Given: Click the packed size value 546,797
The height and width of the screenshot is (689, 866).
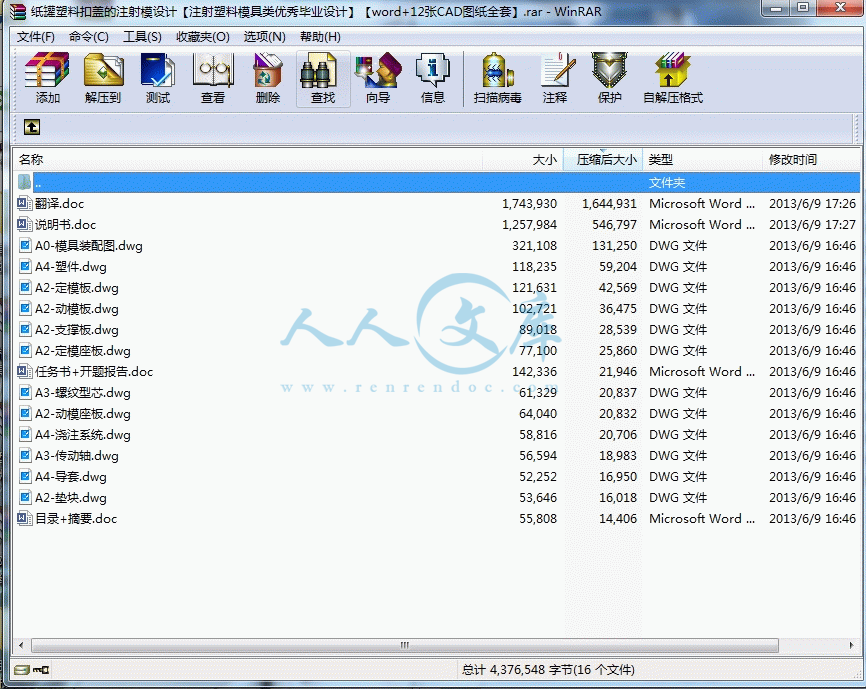Looking at the screenshot, I should (x=614, y=225).
